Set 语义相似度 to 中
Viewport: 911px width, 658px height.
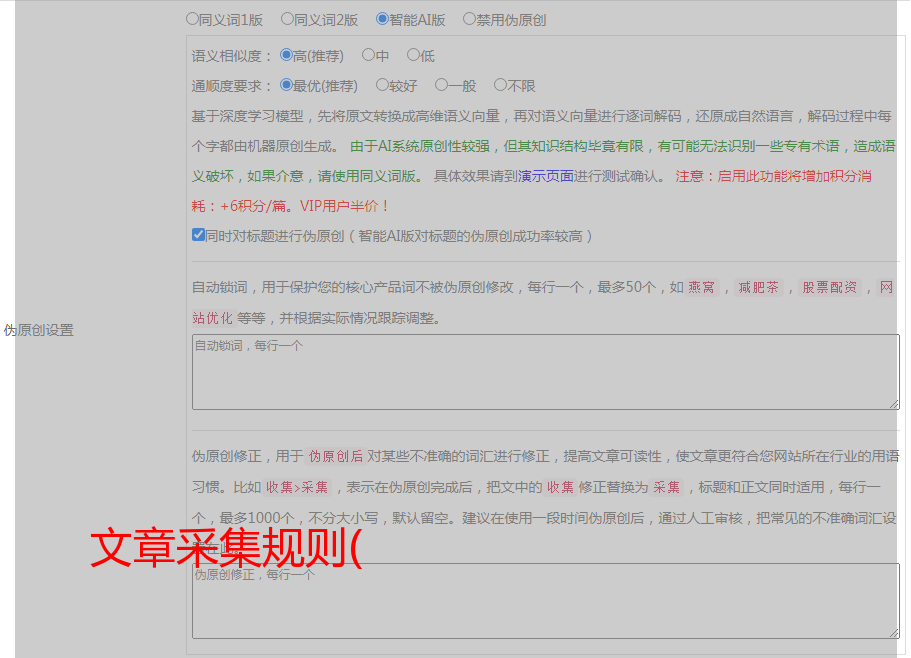tap(368, 55)
